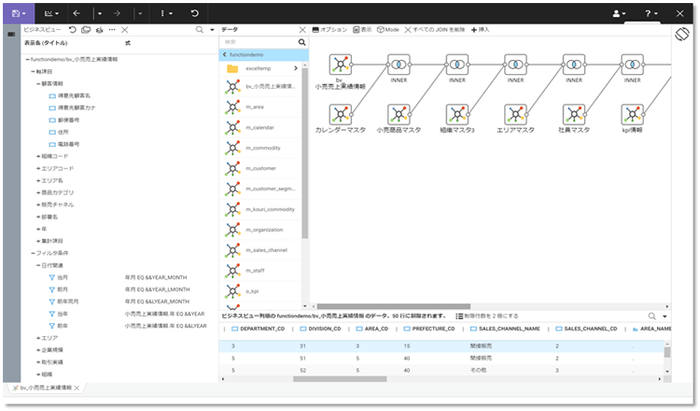The image size is (700, 411).
Task: Click the data panel search input field
Action: [258, 42]
